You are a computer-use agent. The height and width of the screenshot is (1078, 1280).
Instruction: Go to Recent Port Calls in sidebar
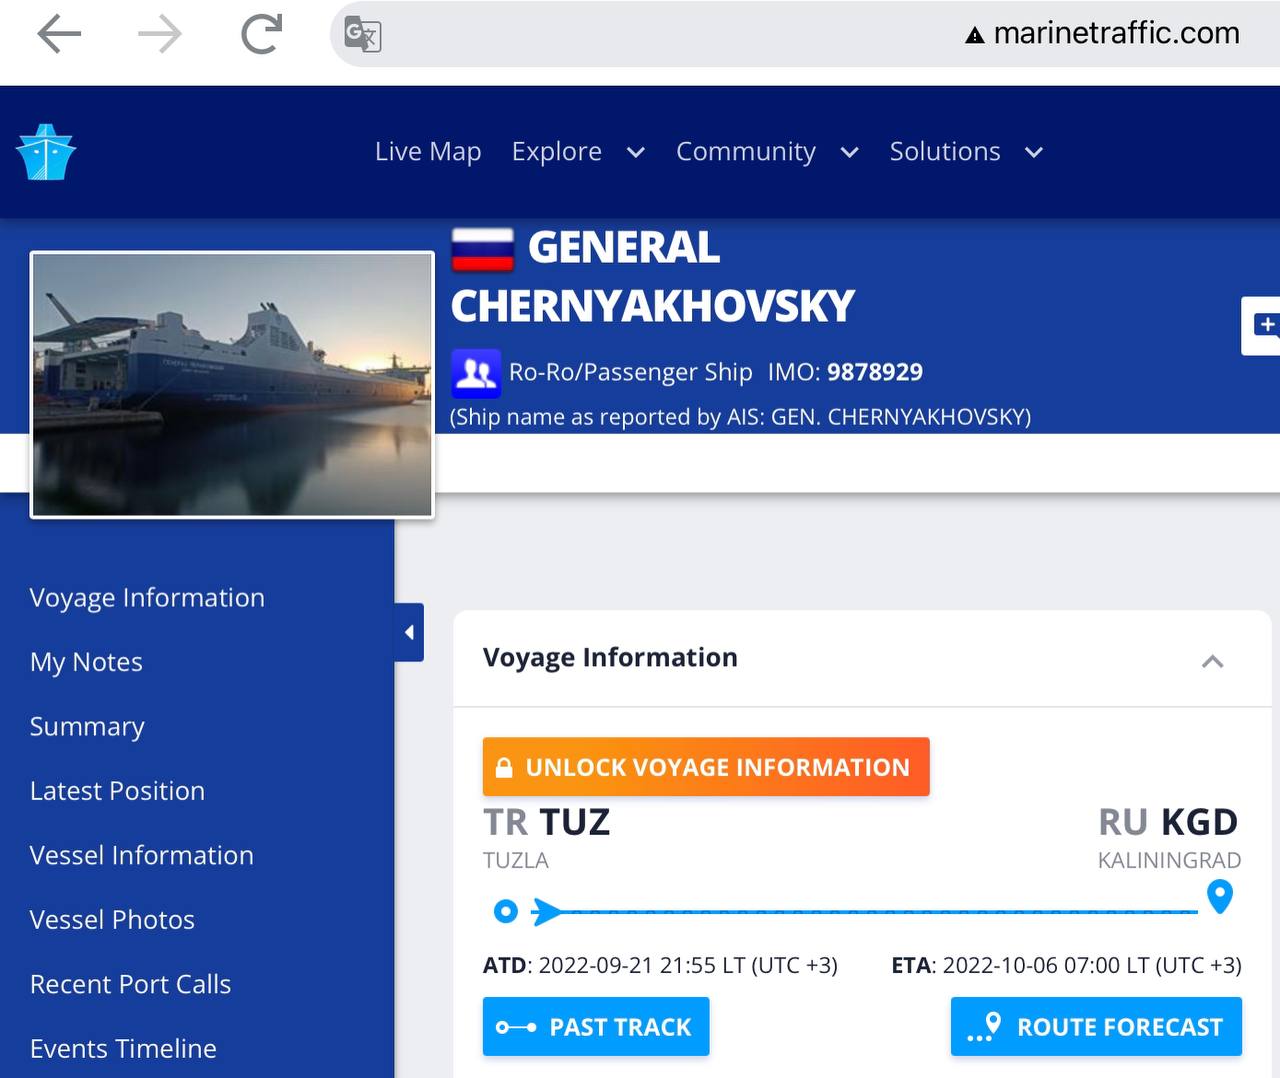(x=130, y=984)
